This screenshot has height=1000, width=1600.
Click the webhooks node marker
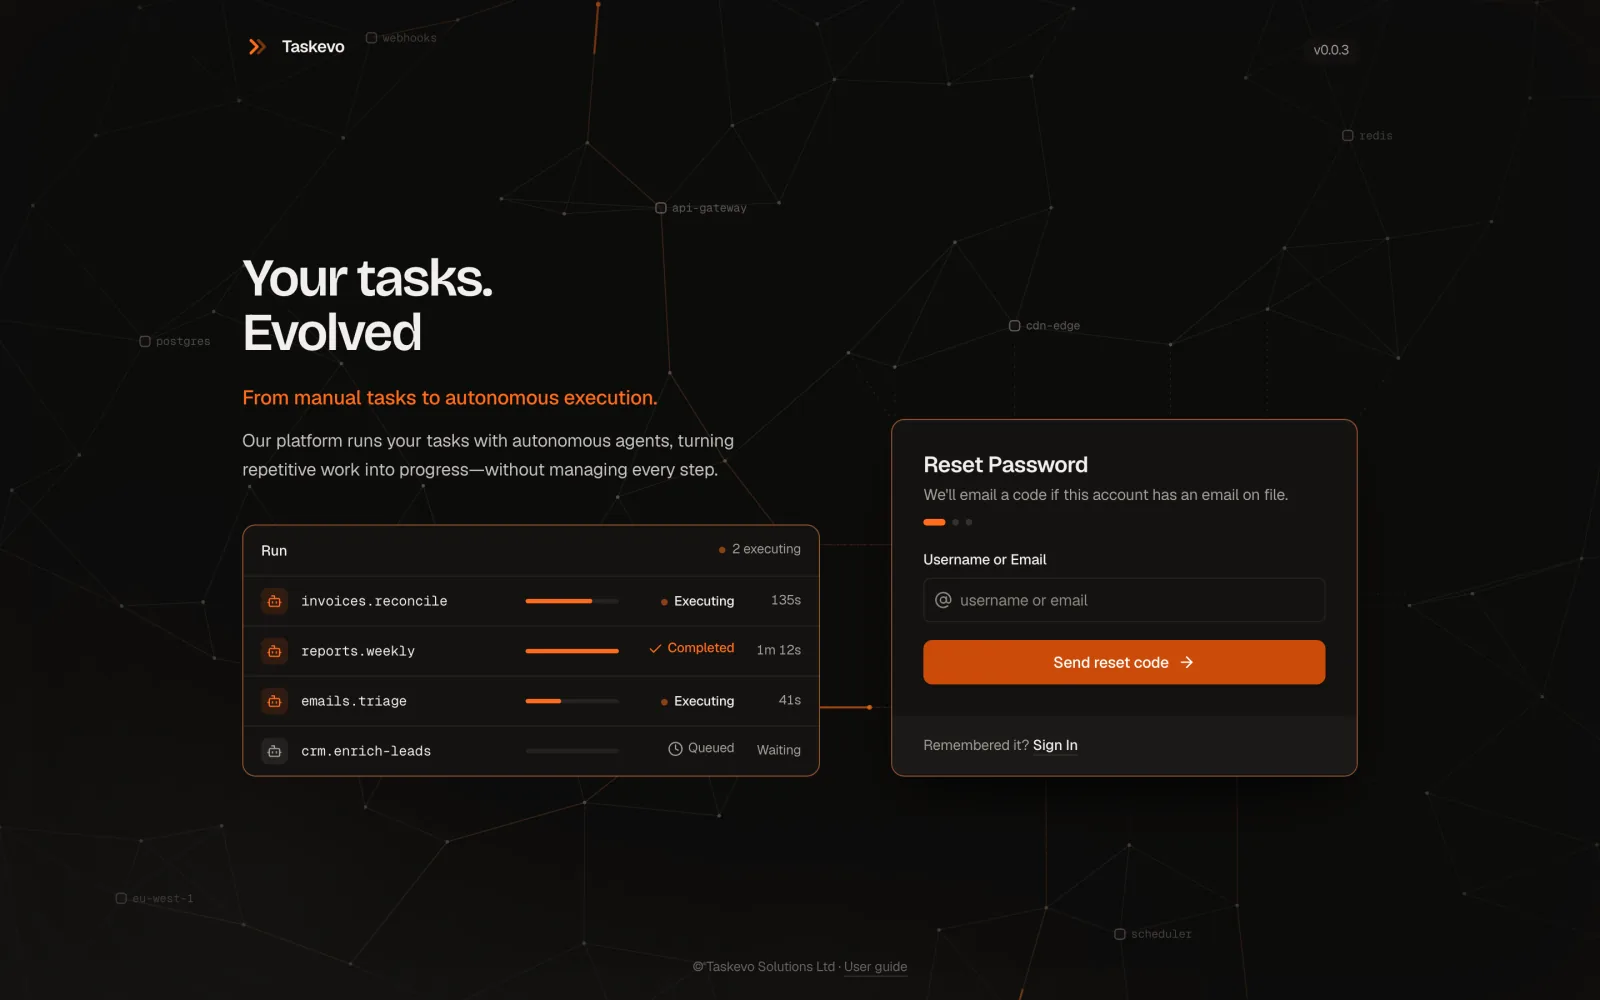[x=372, y=38]
